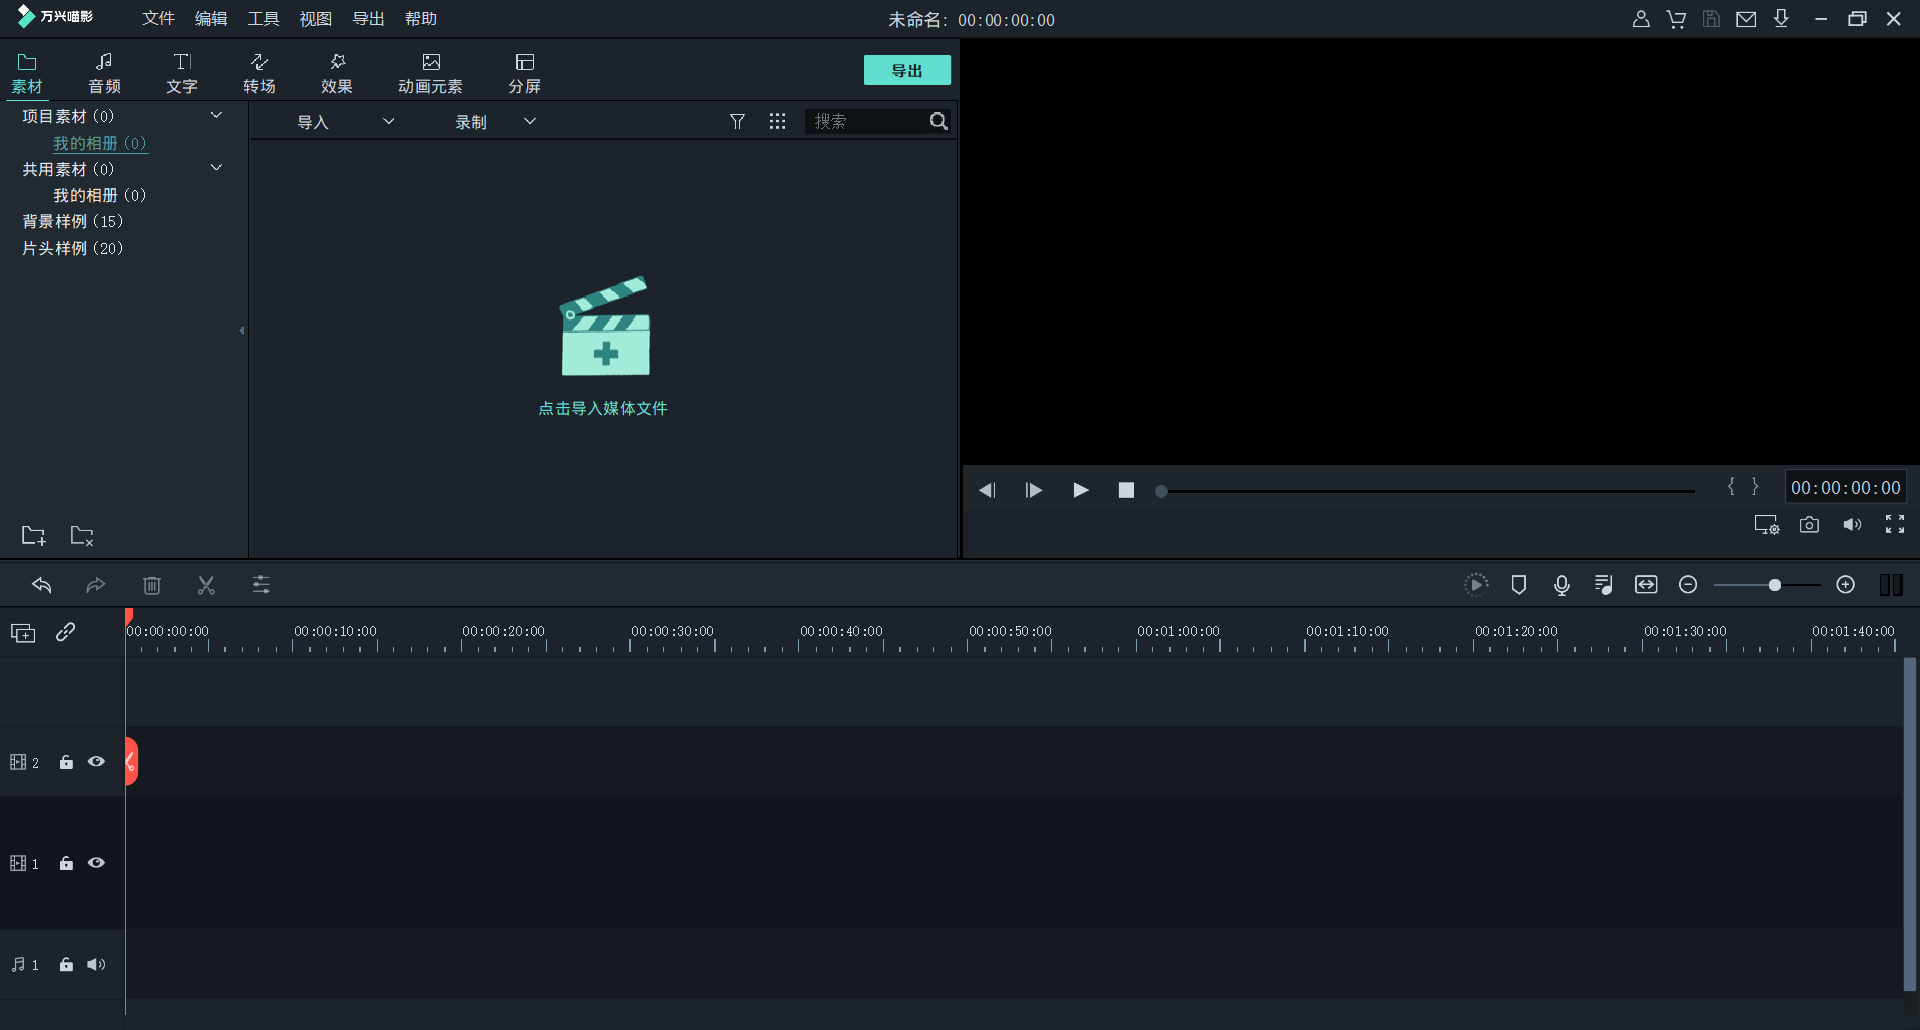Switch to the 转场 tab

click(x=259, y=73)
